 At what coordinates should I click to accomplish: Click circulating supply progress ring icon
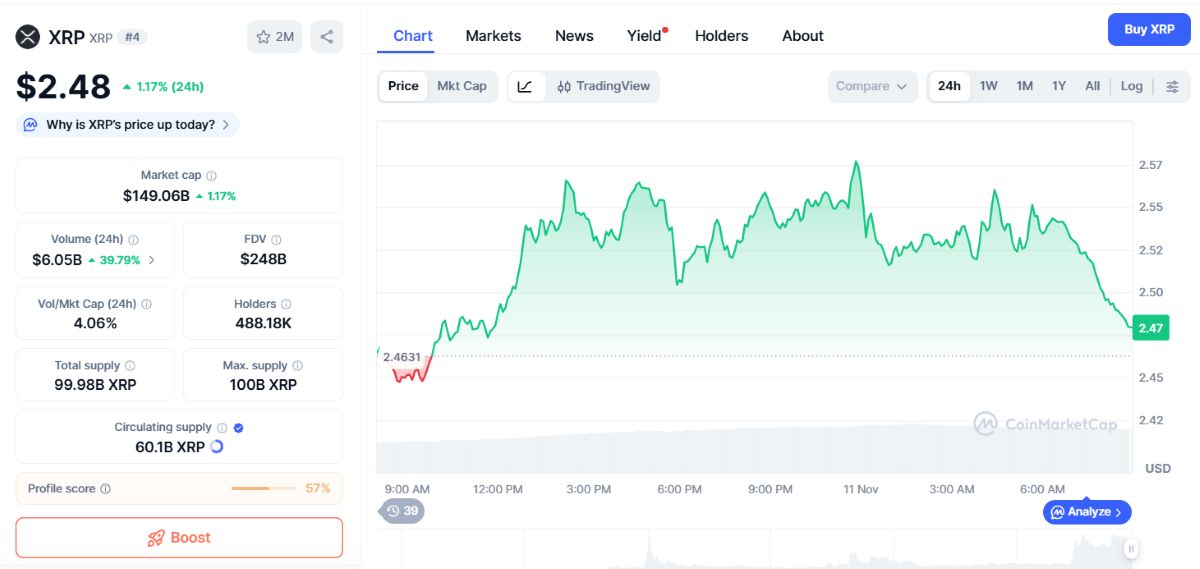(216, 447)
